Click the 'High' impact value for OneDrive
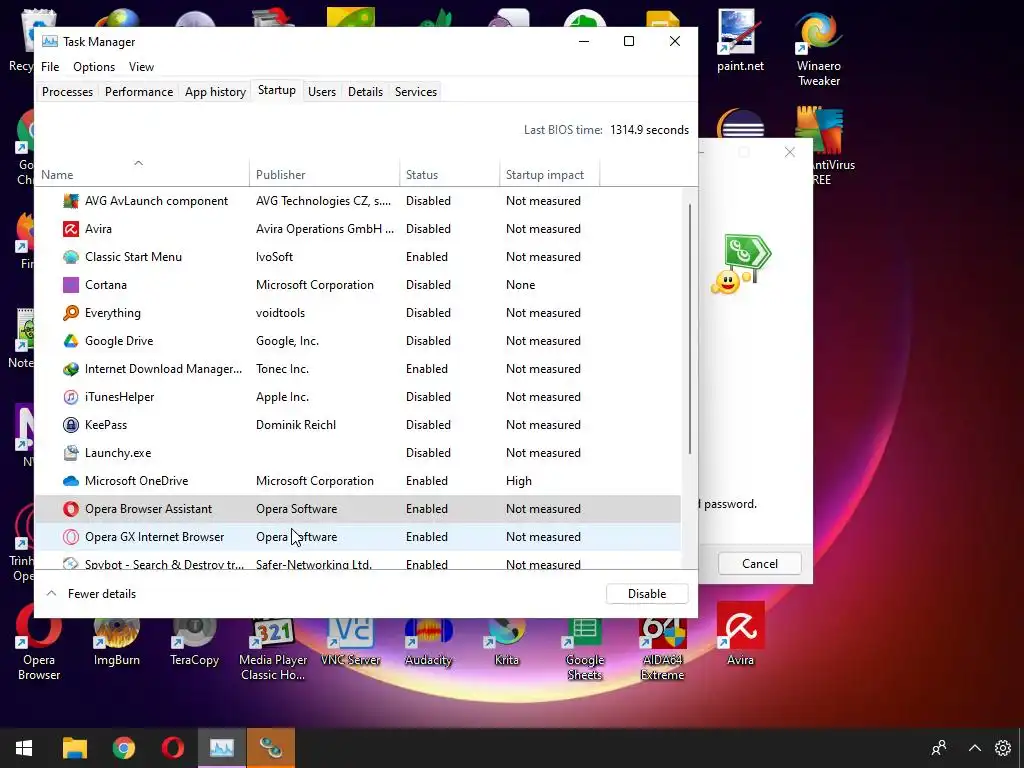The width and height of the screenshot is (1024, 768). click(x=519, y=481)
